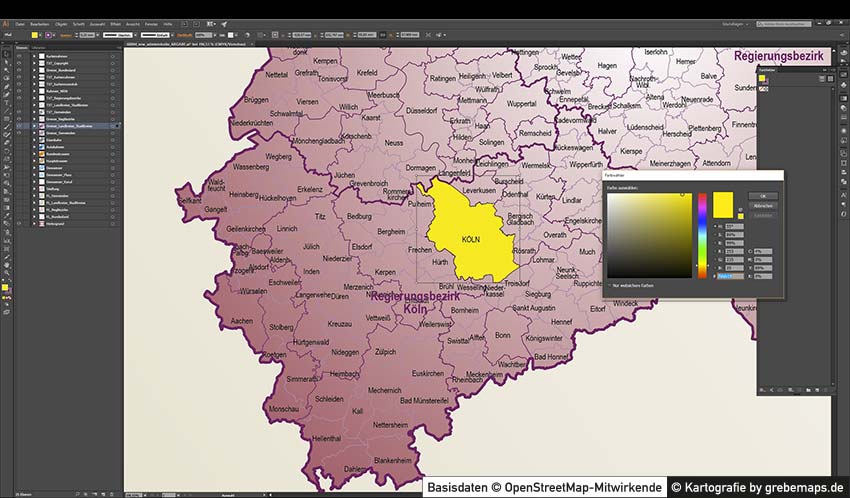The width and height of the screenshot is (850, 498).
Task: Open the workspace switcher dropdown at top right
Action: tap(742, 22)
